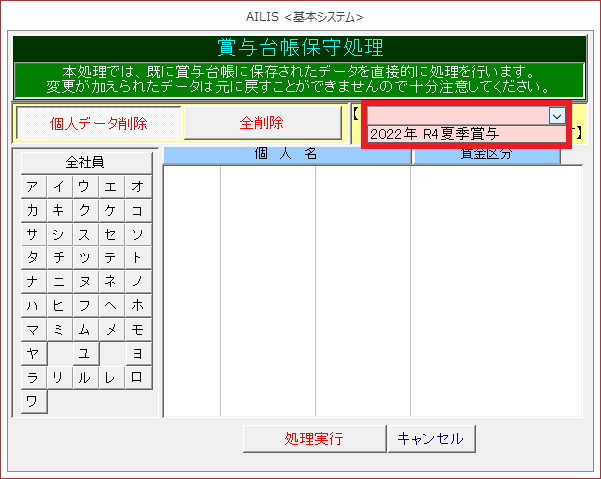Filter by the ナ kana key
The image size is (601, 479).
coord(33,281)
